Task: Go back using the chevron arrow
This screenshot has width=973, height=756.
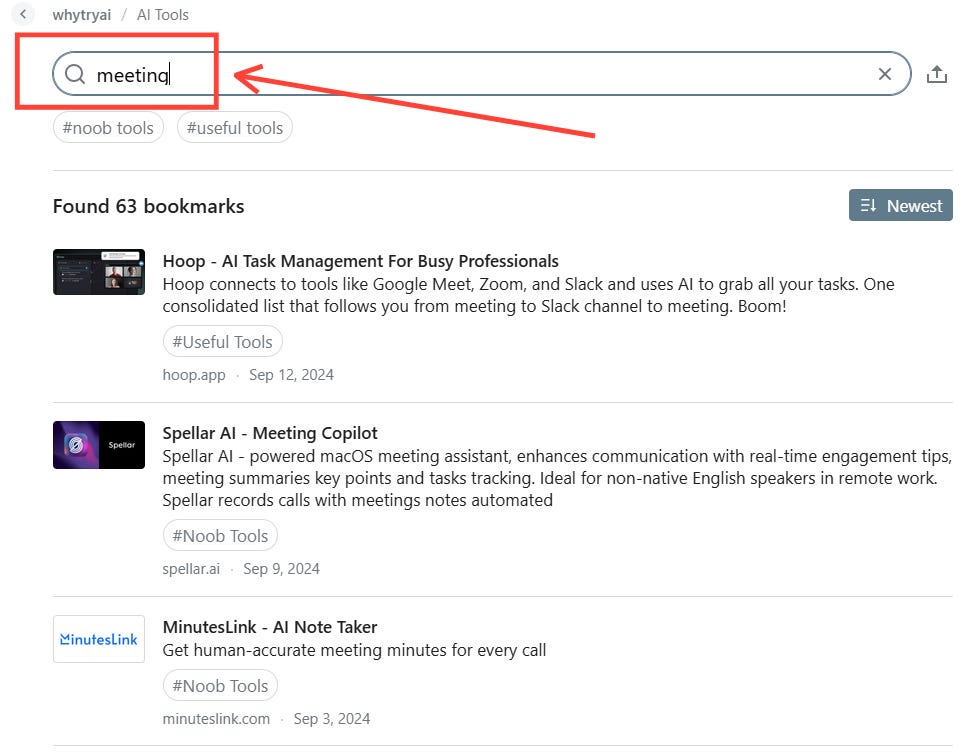Action: point(23,14)
